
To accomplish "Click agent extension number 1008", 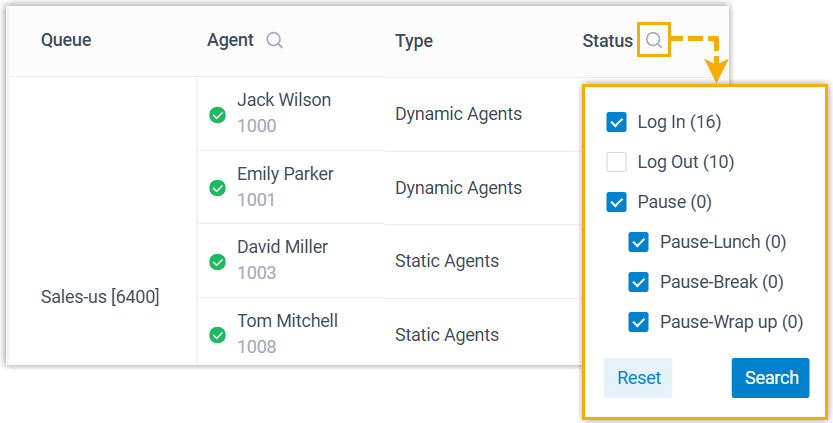I will click(257, 347).
